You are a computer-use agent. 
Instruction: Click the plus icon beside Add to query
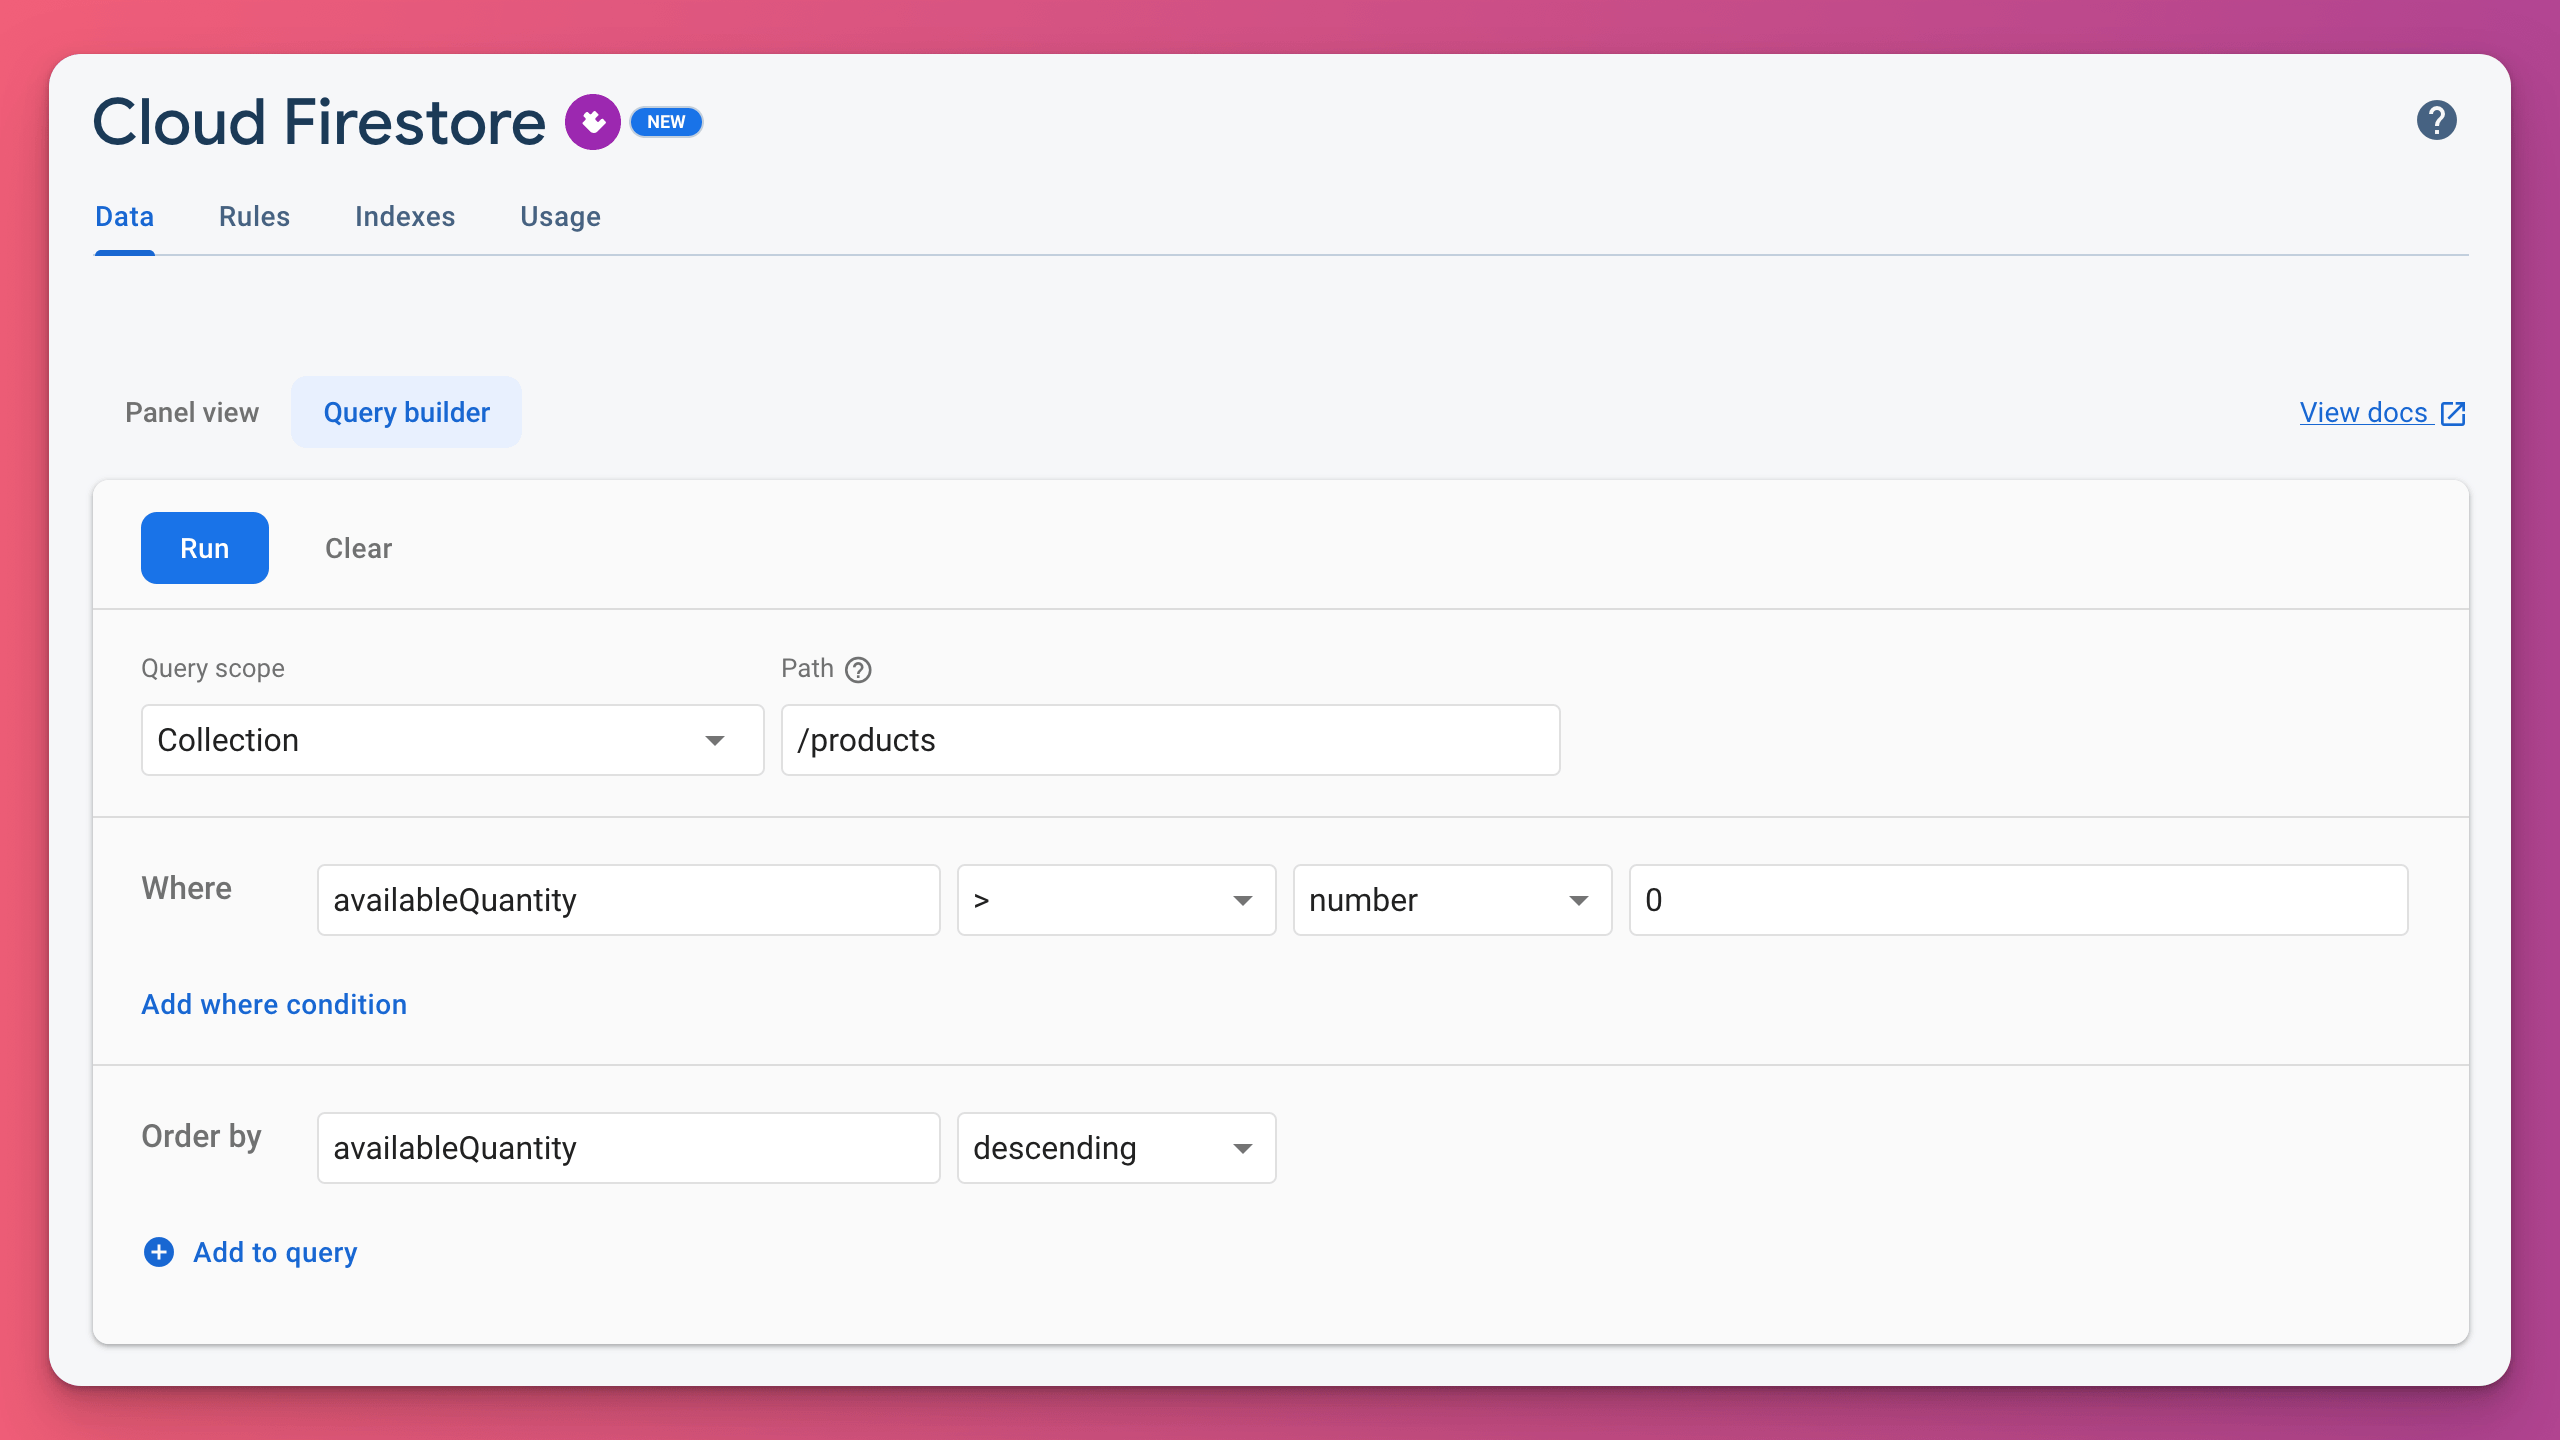tap(159, 1252)
